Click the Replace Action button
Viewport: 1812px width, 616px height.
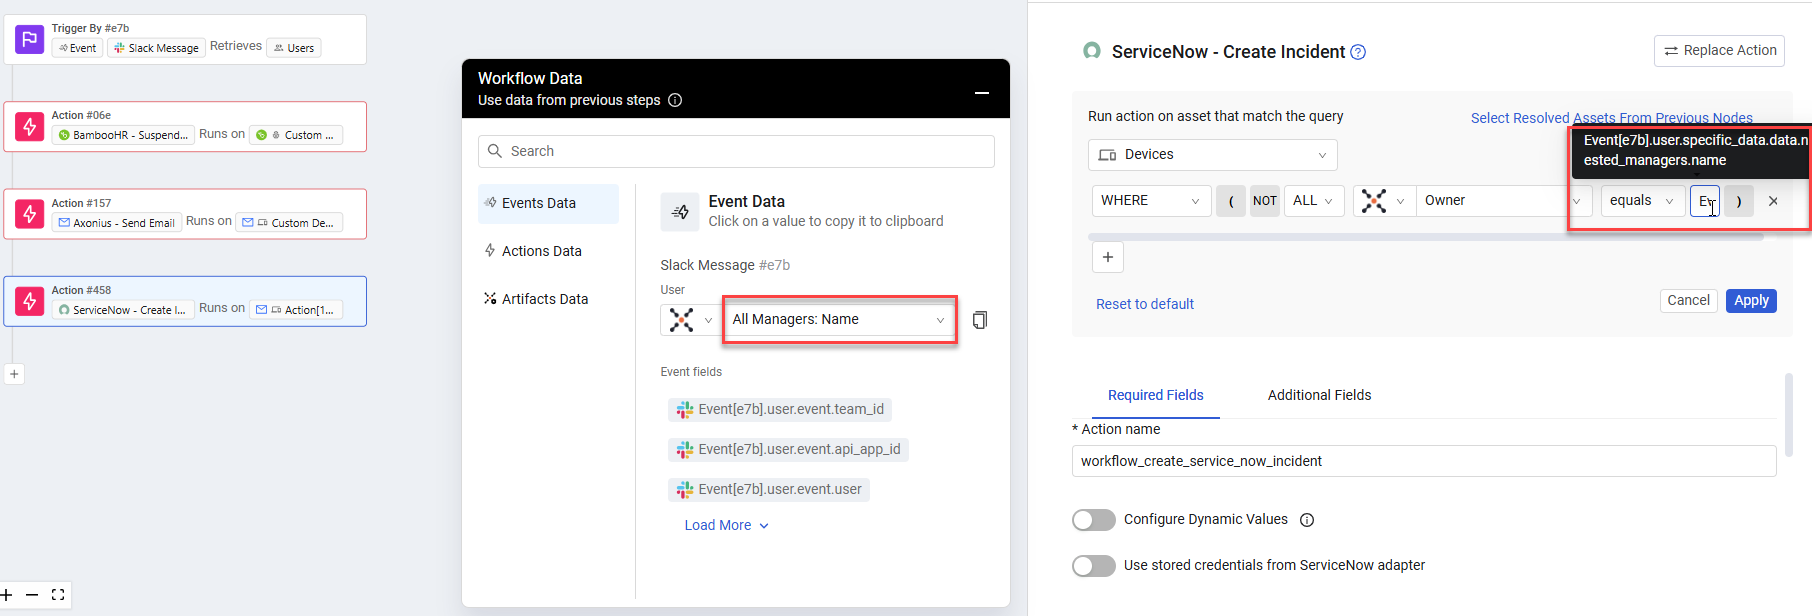tap(1720, 51)
